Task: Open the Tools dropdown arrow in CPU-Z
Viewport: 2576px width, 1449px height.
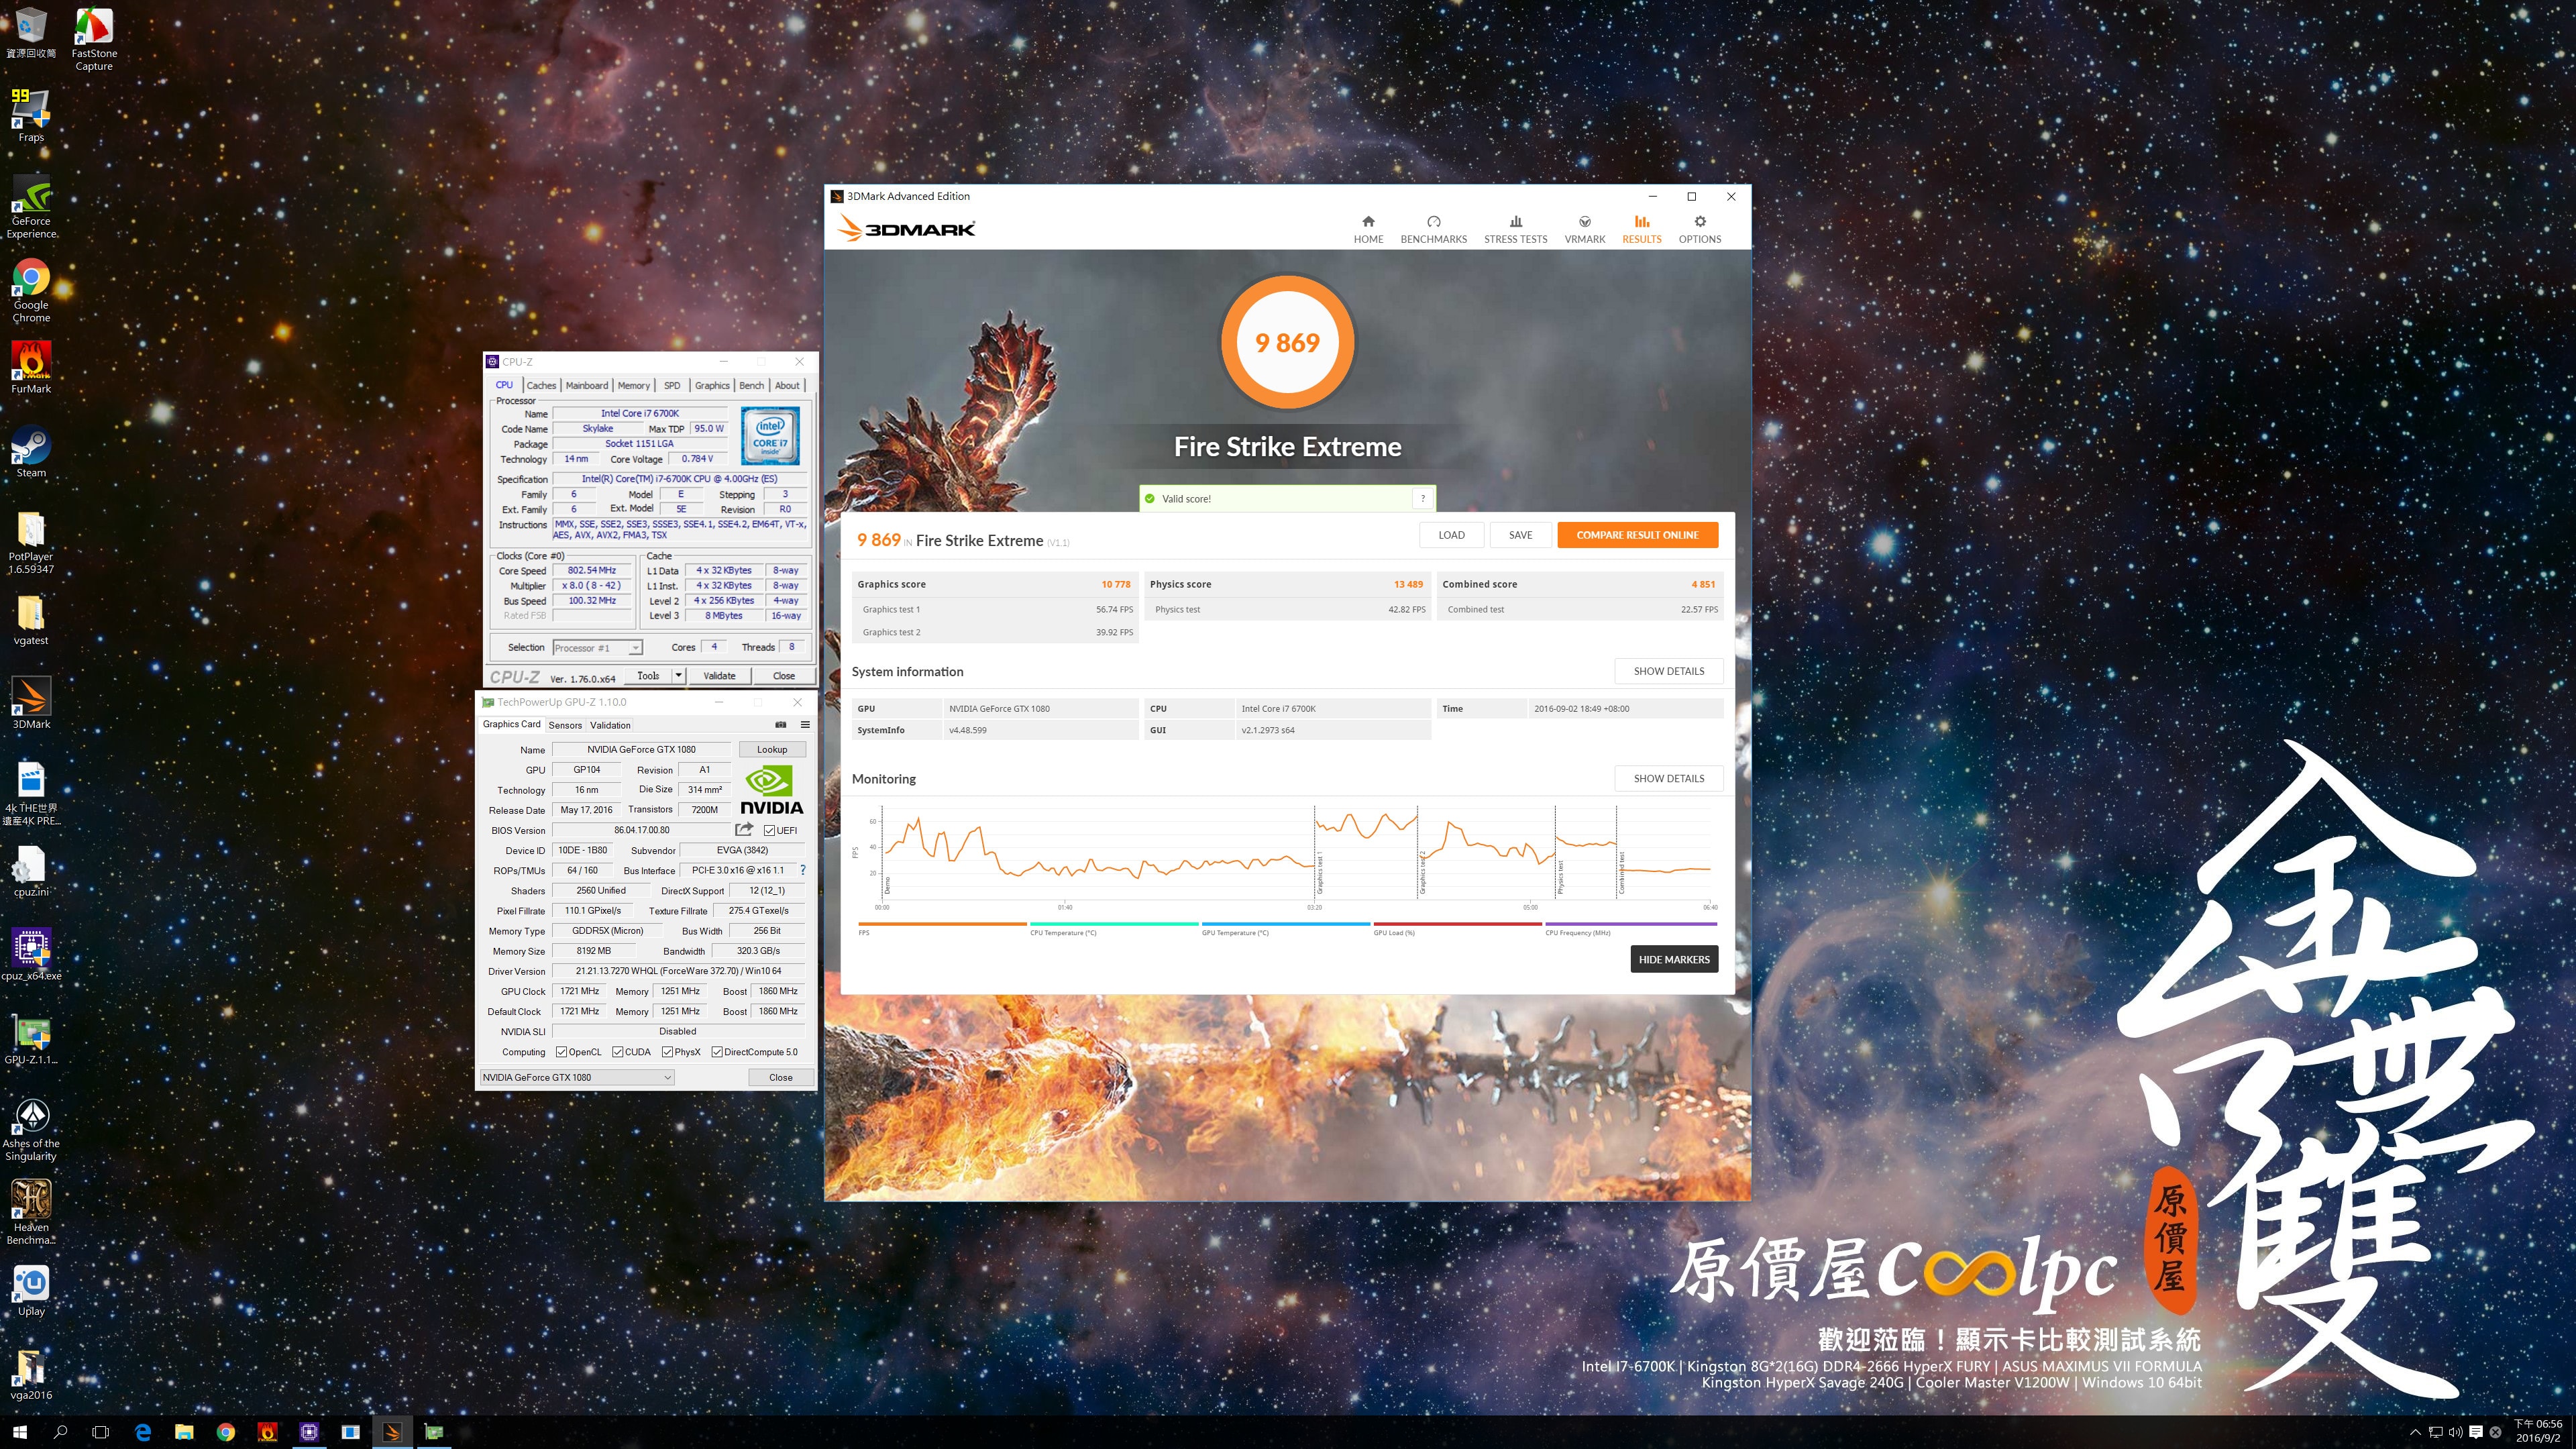Action: coord(678,676)
